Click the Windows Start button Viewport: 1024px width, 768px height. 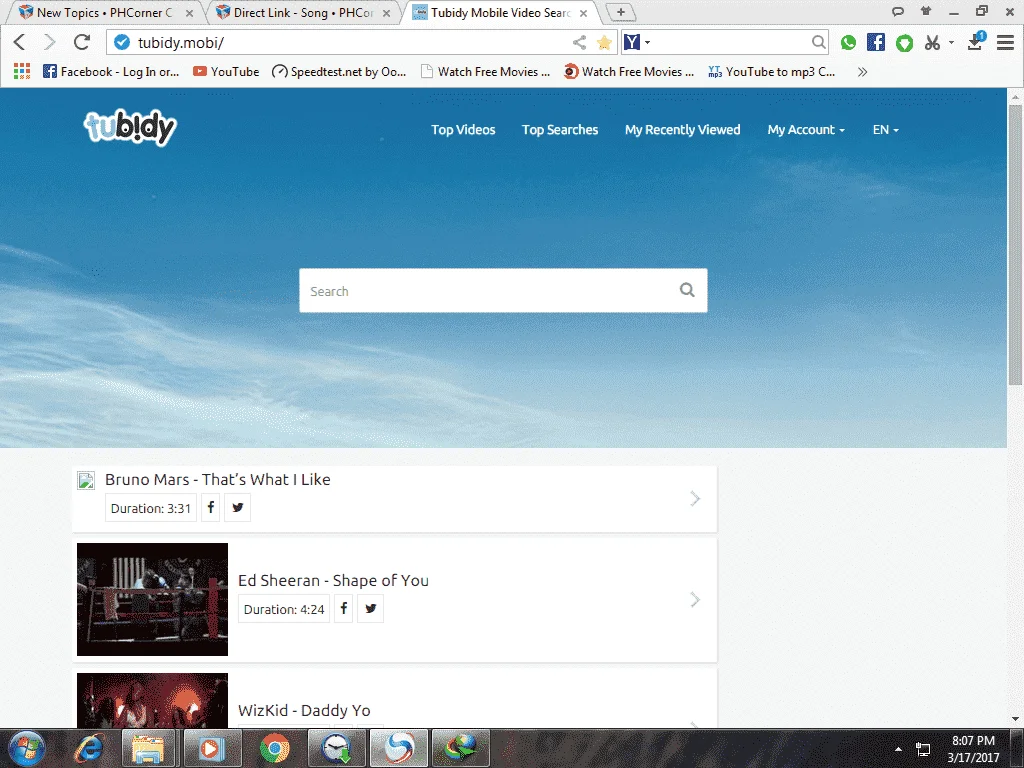(26, 748)
